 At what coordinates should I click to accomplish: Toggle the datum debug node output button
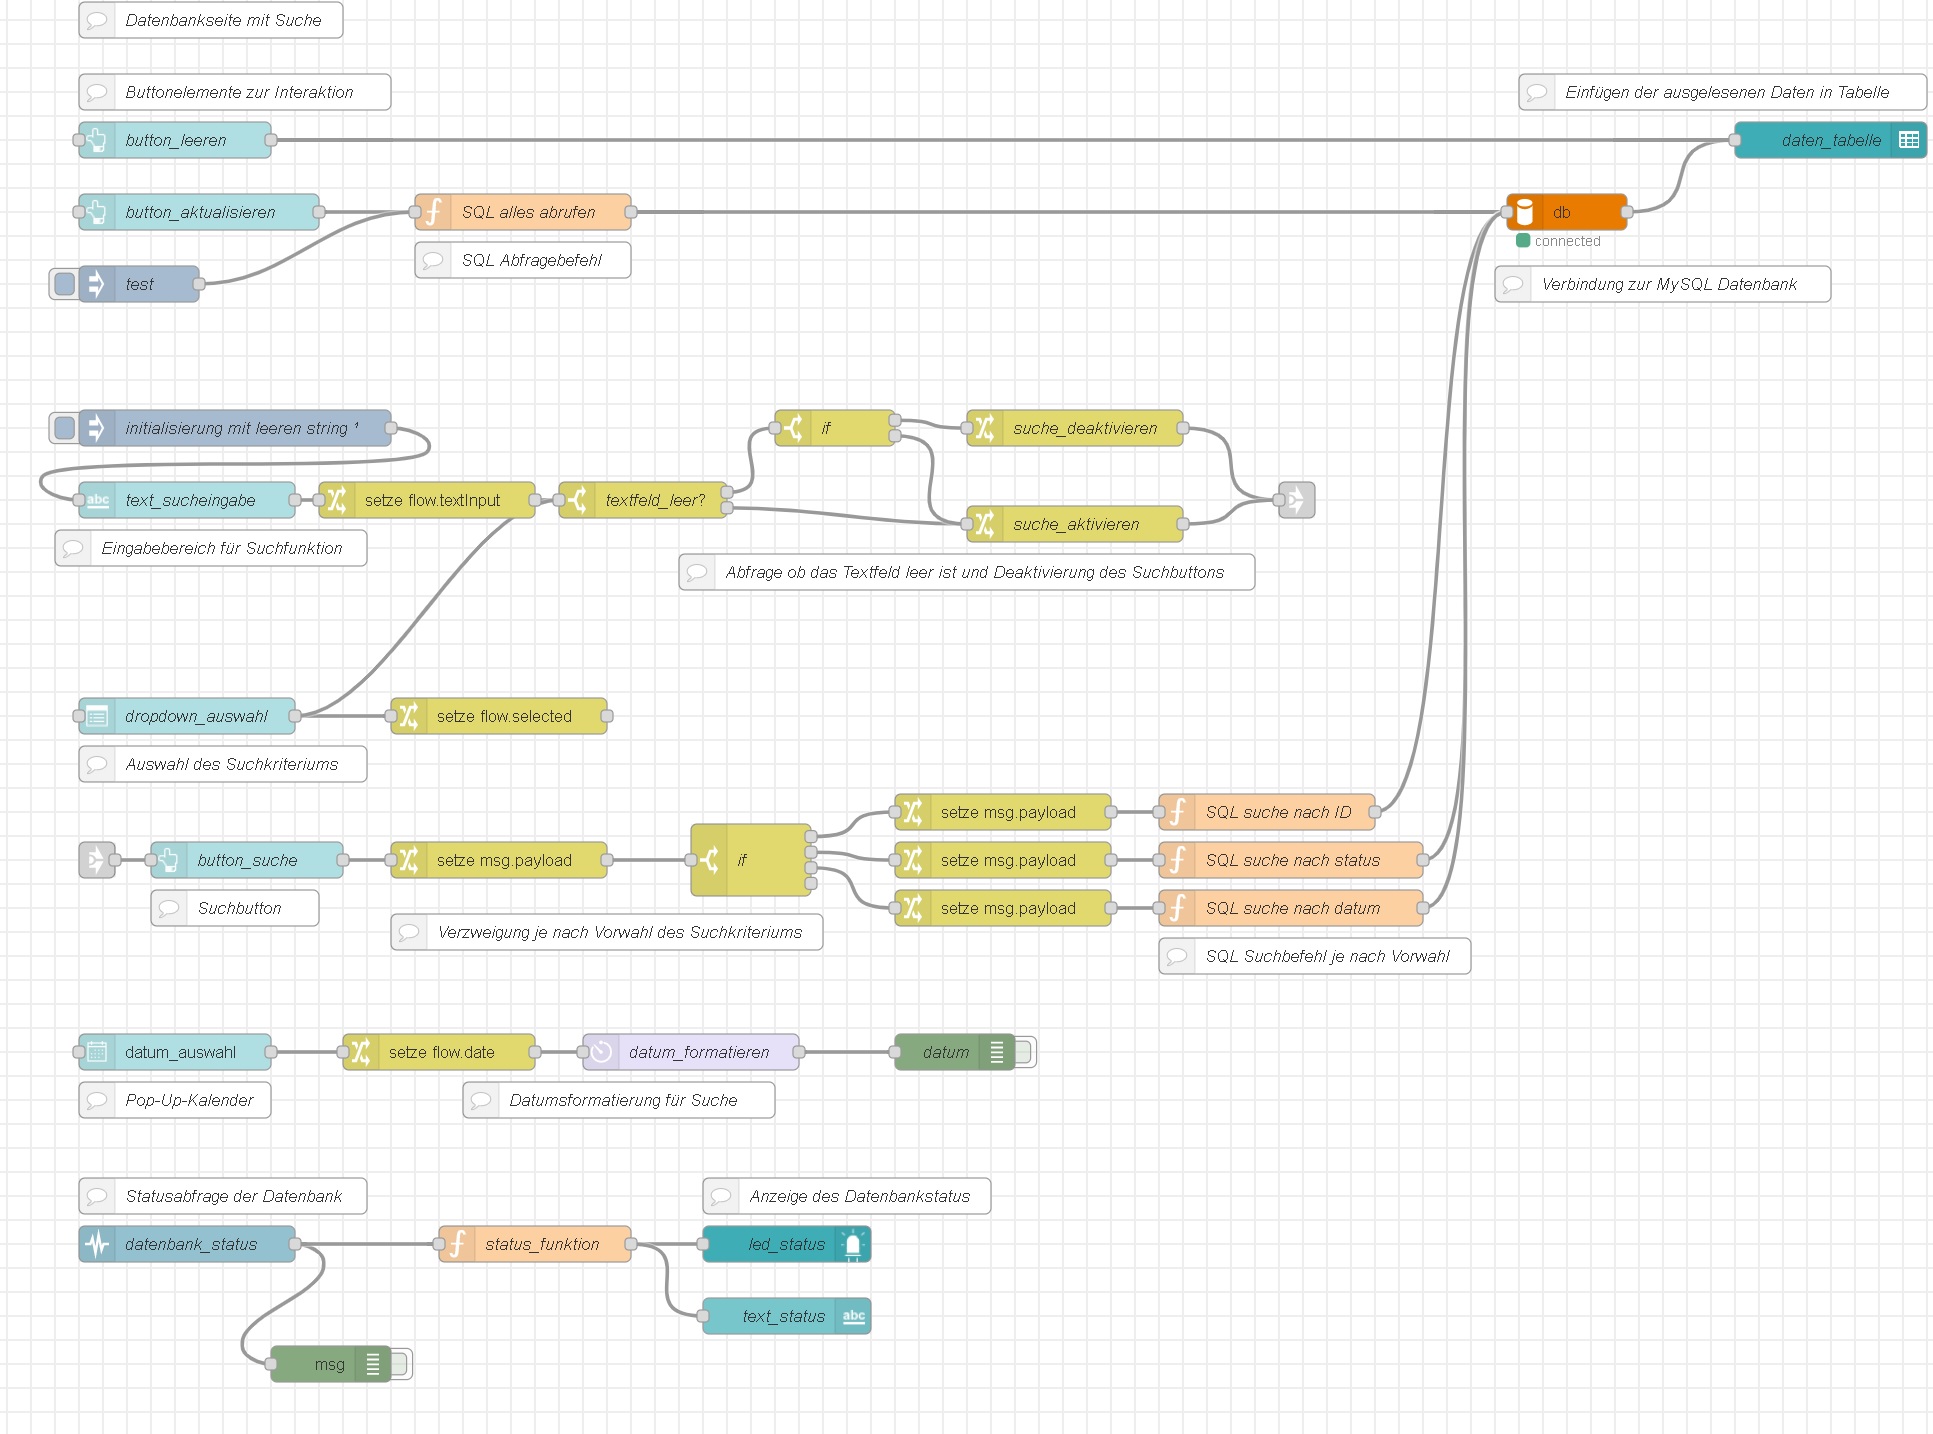click(1025, 1052)
